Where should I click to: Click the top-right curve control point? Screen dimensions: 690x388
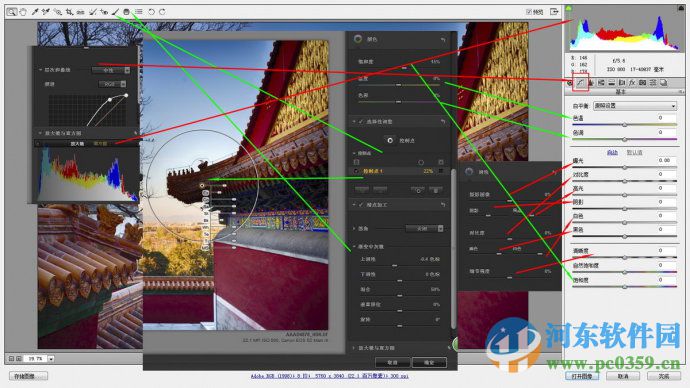[x=126, y=95]
